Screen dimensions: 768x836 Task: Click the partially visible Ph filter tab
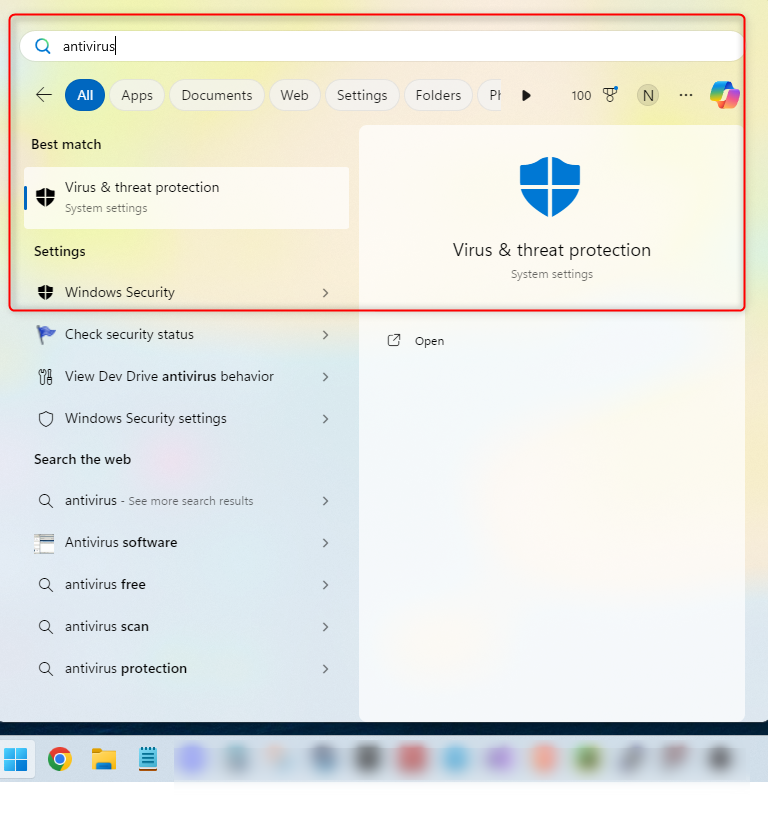point(490,95)
